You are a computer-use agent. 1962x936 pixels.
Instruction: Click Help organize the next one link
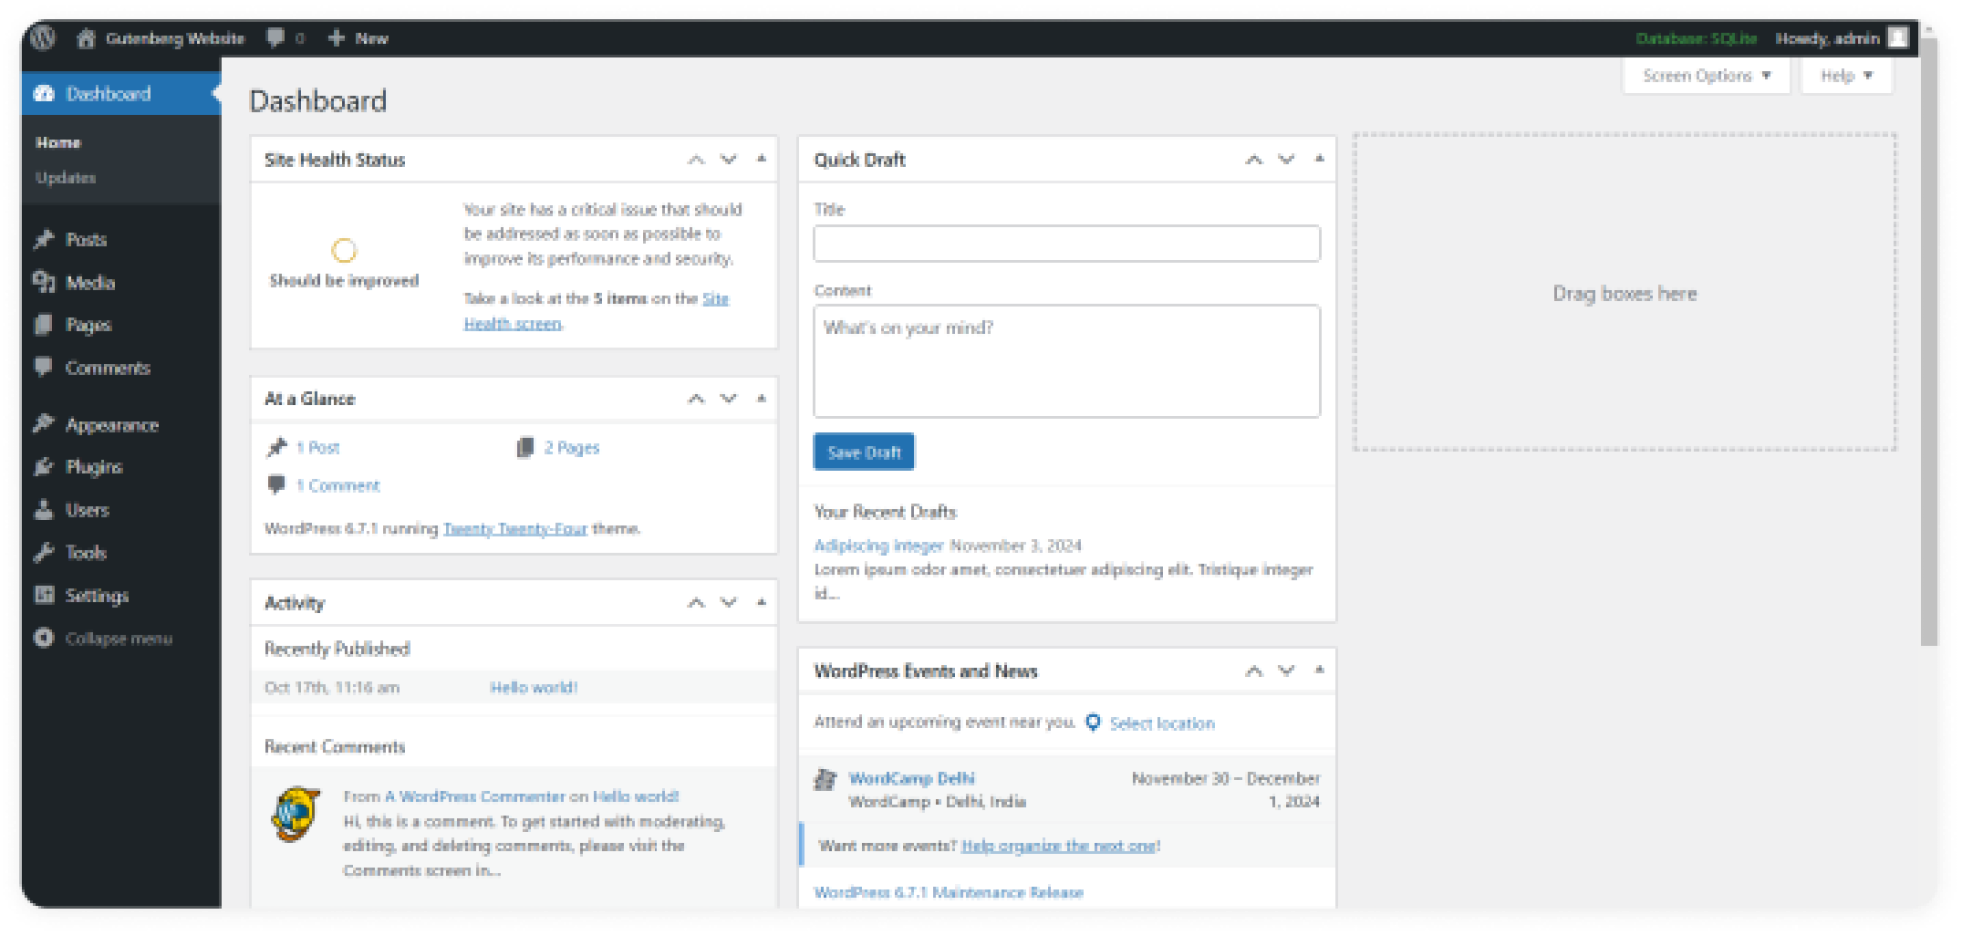1059,846
